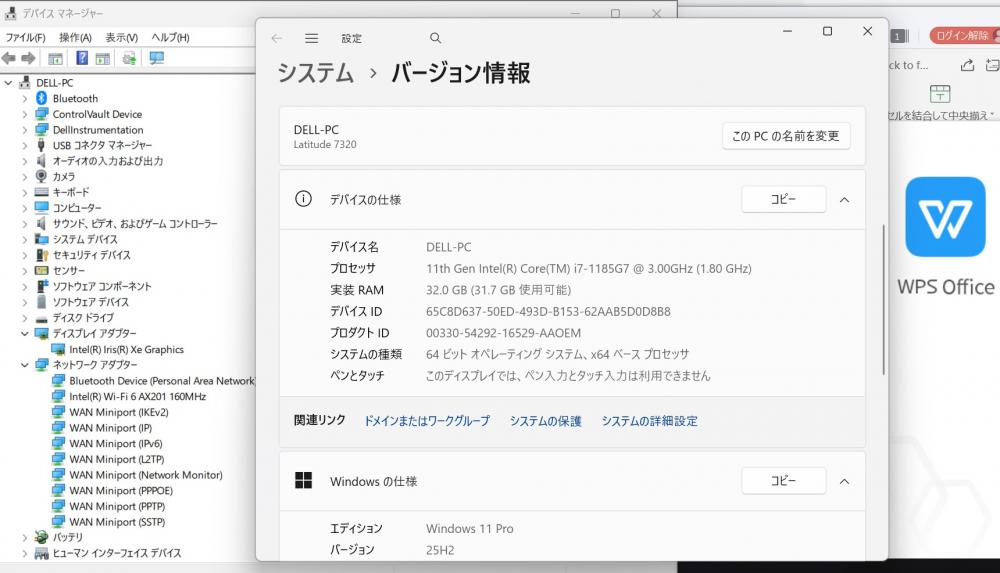Screen dimensions: 1000x573
Task: Collapse the ネットワーク アダプター tree node
Action: [25, 365]
